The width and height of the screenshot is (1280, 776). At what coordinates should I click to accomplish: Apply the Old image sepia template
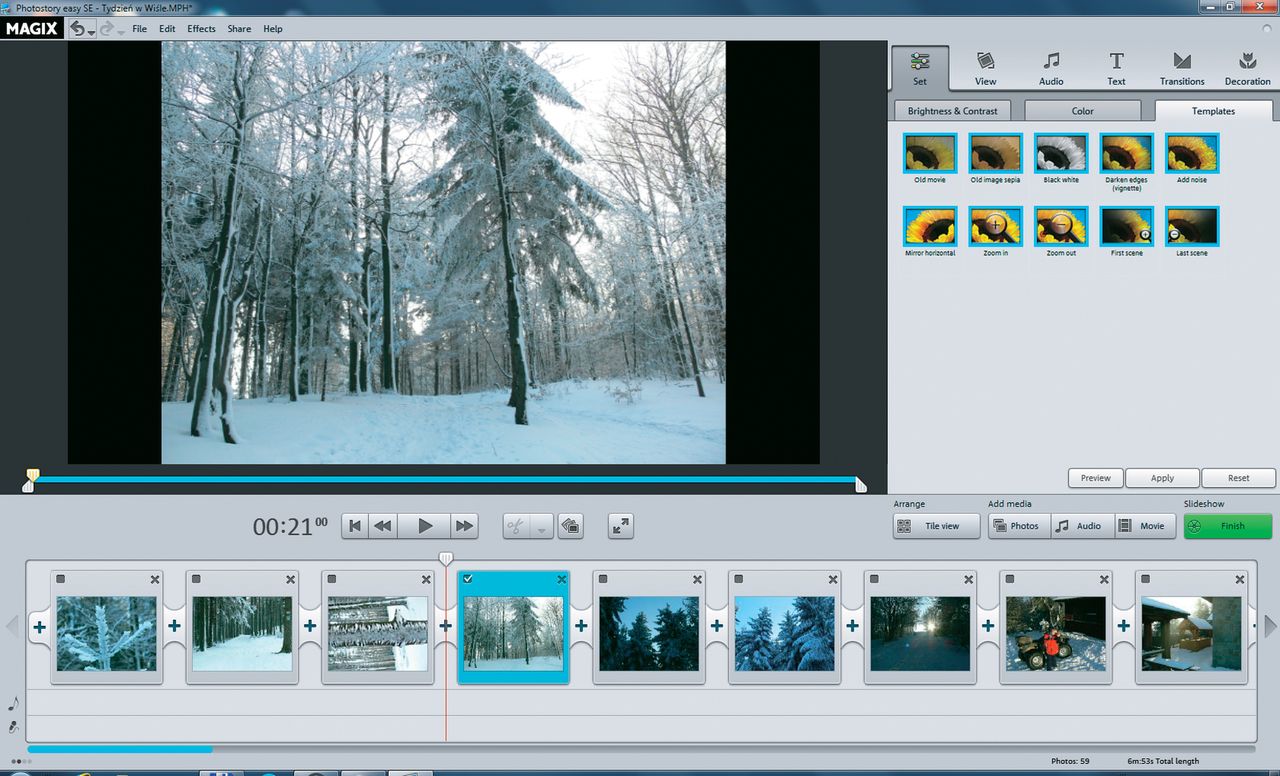pos(995,153)
